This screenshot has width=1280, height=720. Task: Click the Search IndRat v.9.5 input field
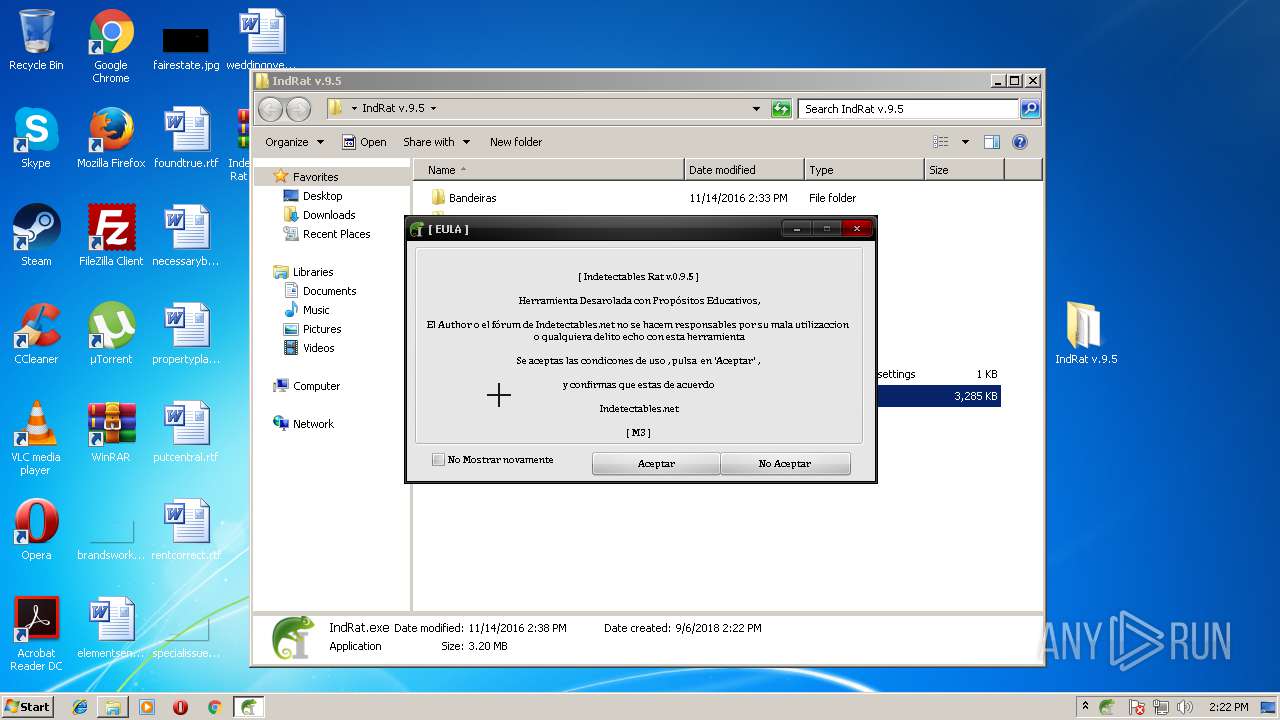(x=908, y=109)
